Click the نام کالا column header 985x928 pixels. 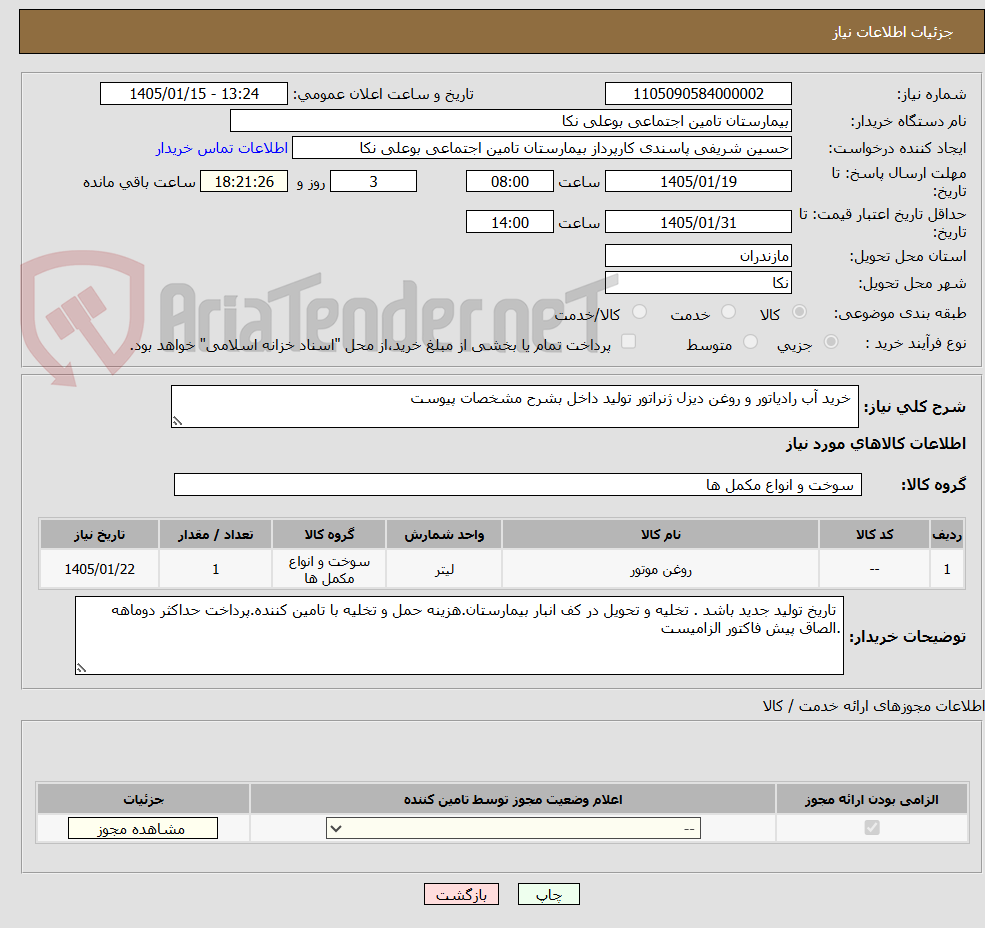click(x=660, y=534)
